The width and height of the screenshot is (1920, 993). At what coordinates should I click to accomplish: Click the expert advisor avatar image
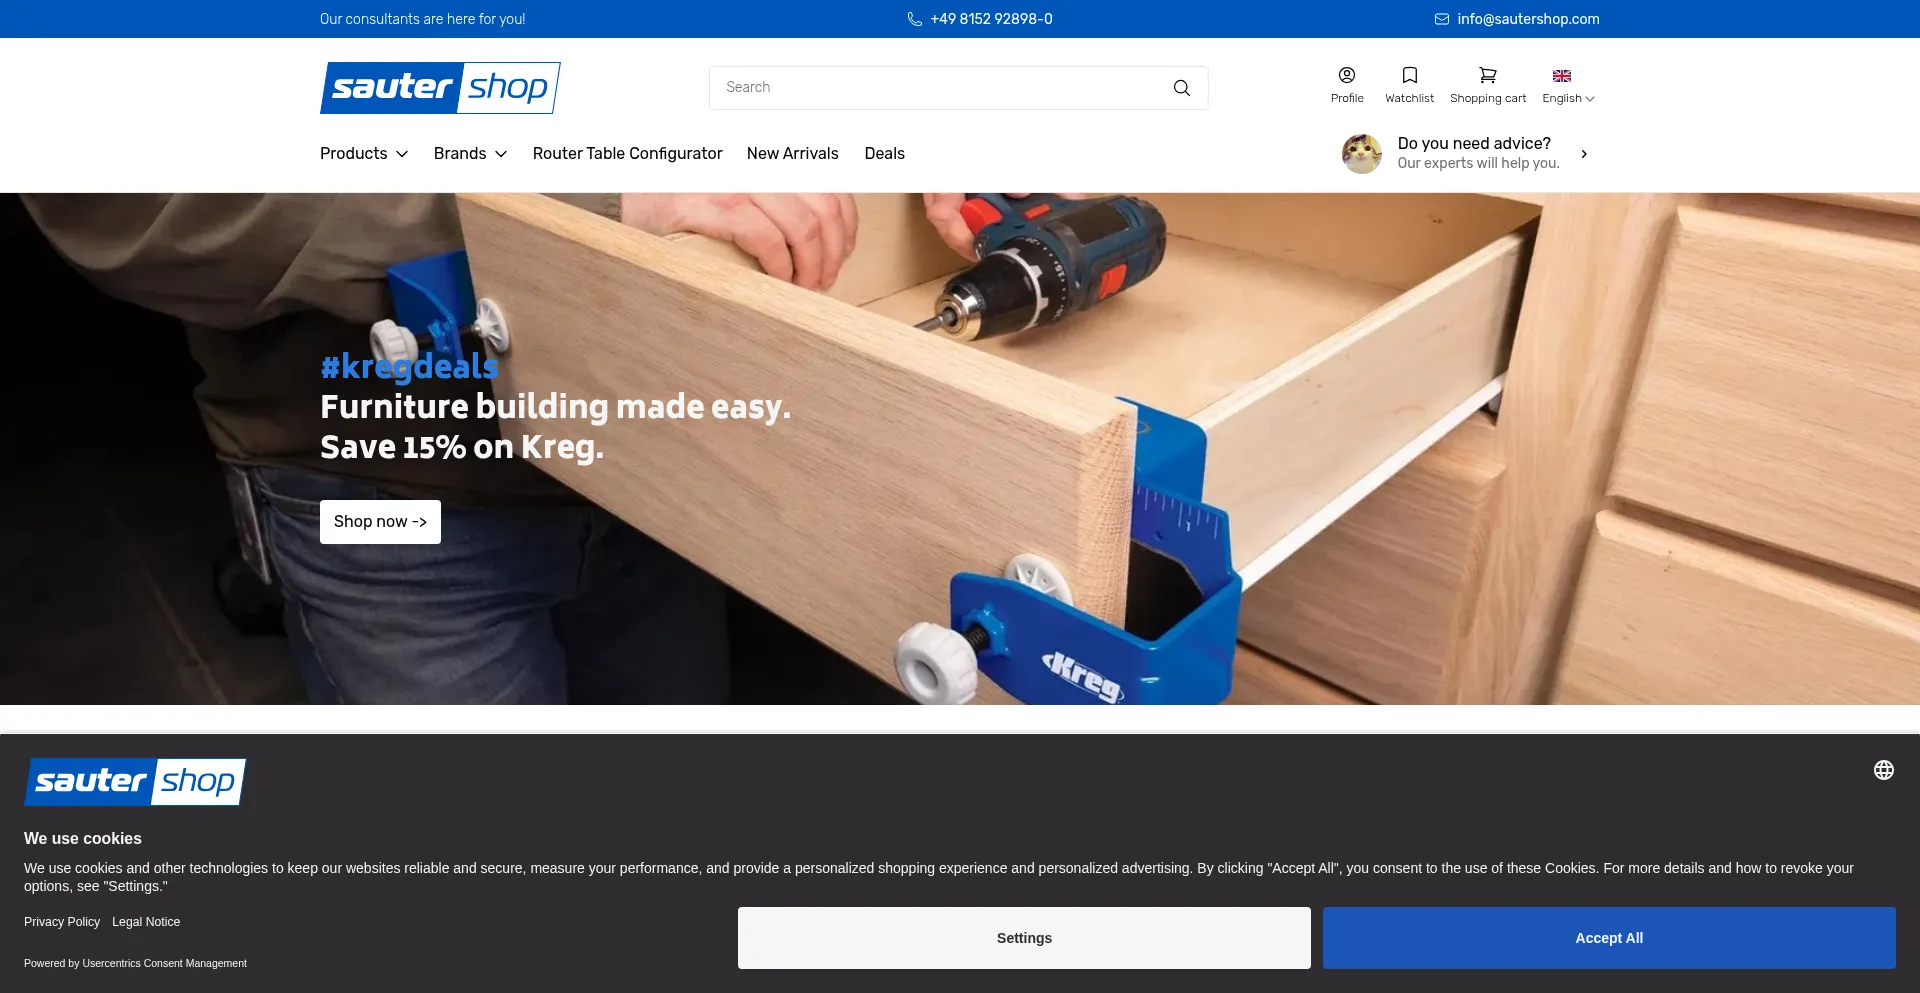(1361, 154)
